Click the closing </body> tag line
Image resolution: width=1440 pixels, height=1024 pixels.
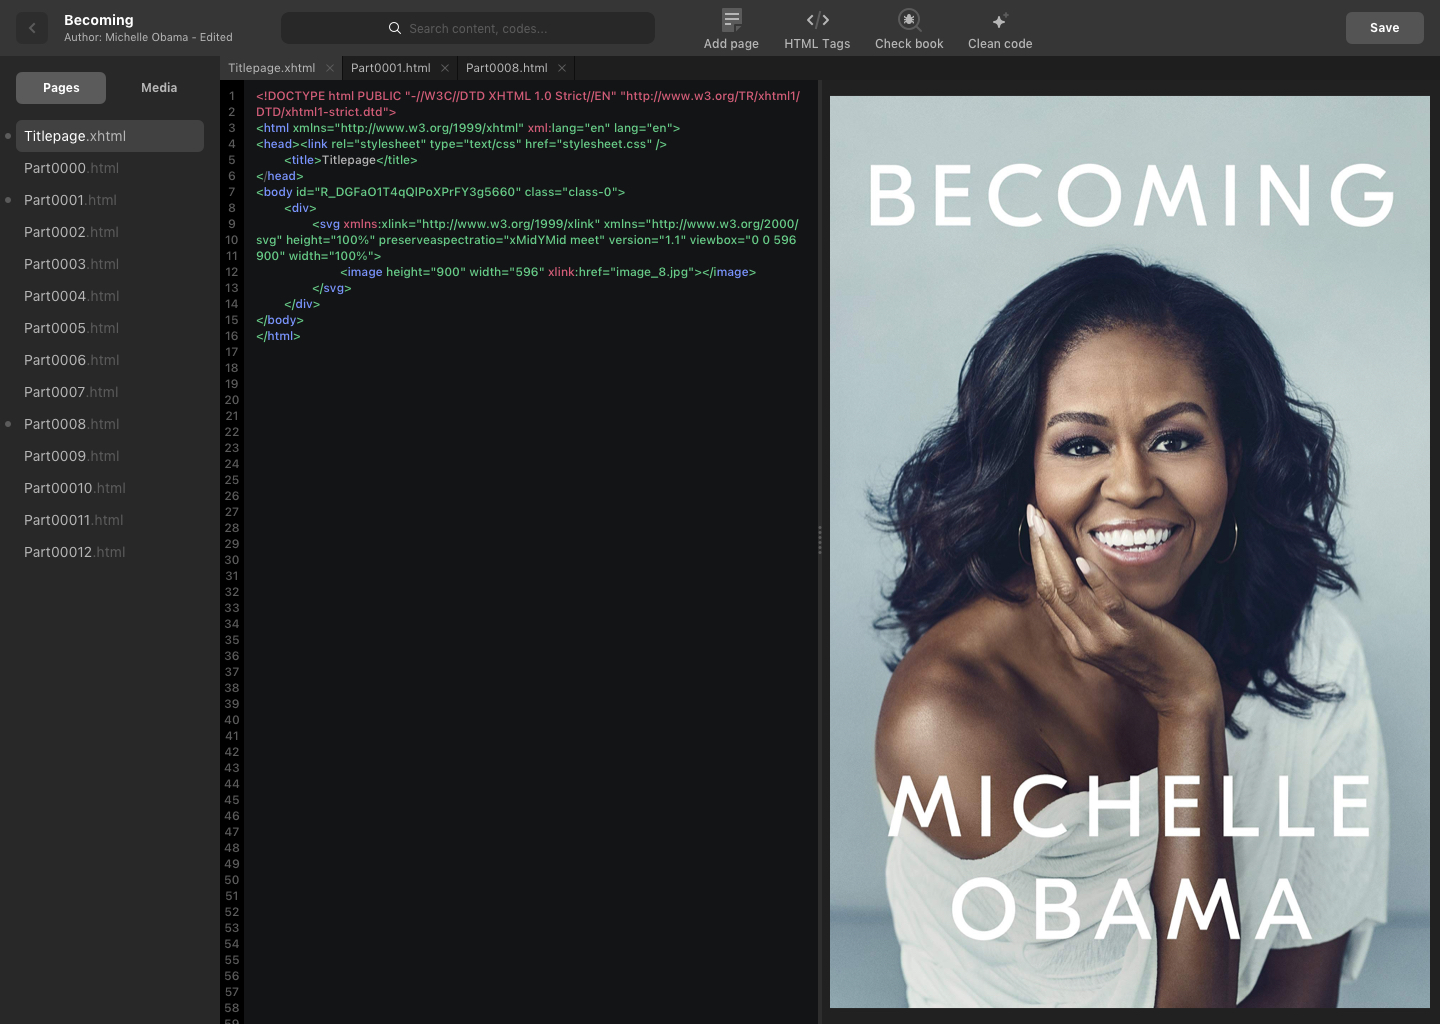[279, 320]
